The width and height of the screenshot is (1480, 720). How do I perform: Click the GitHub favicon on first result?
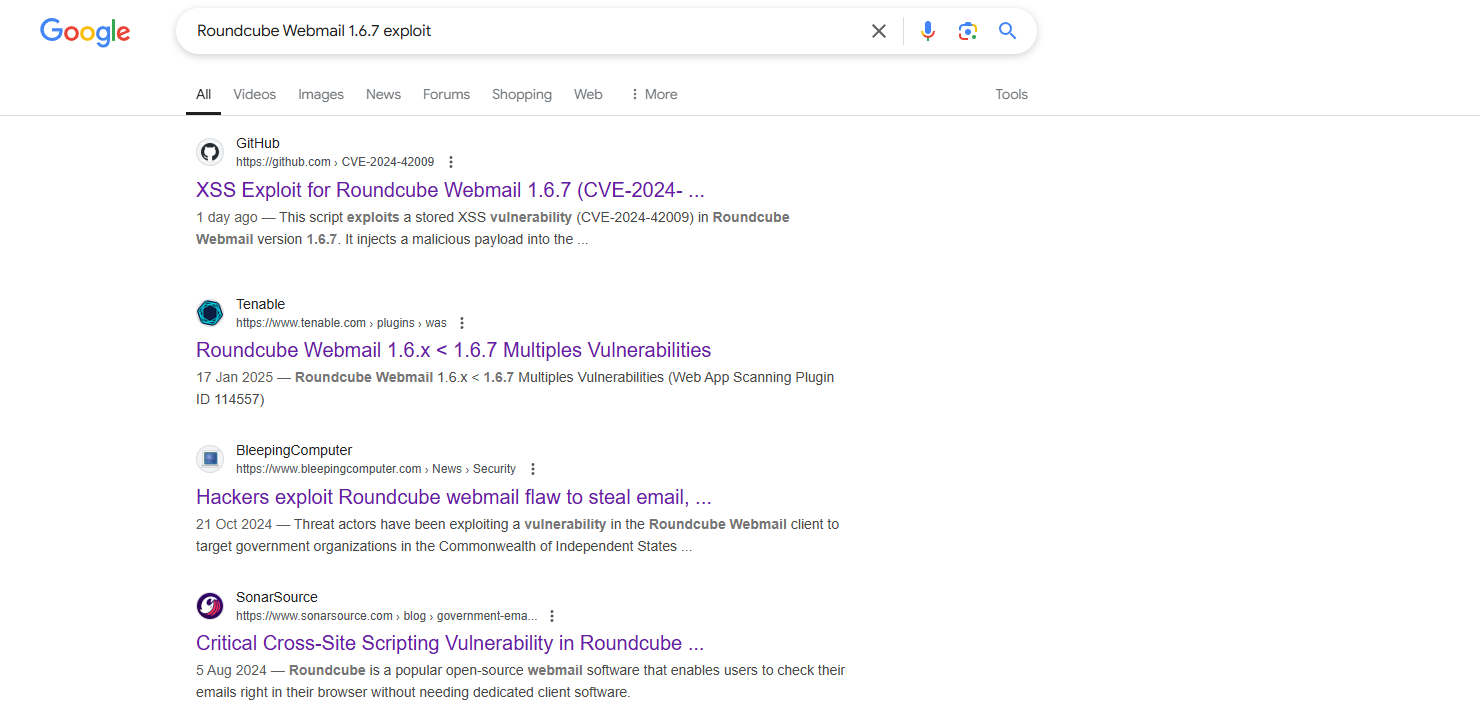coord(210,152)
